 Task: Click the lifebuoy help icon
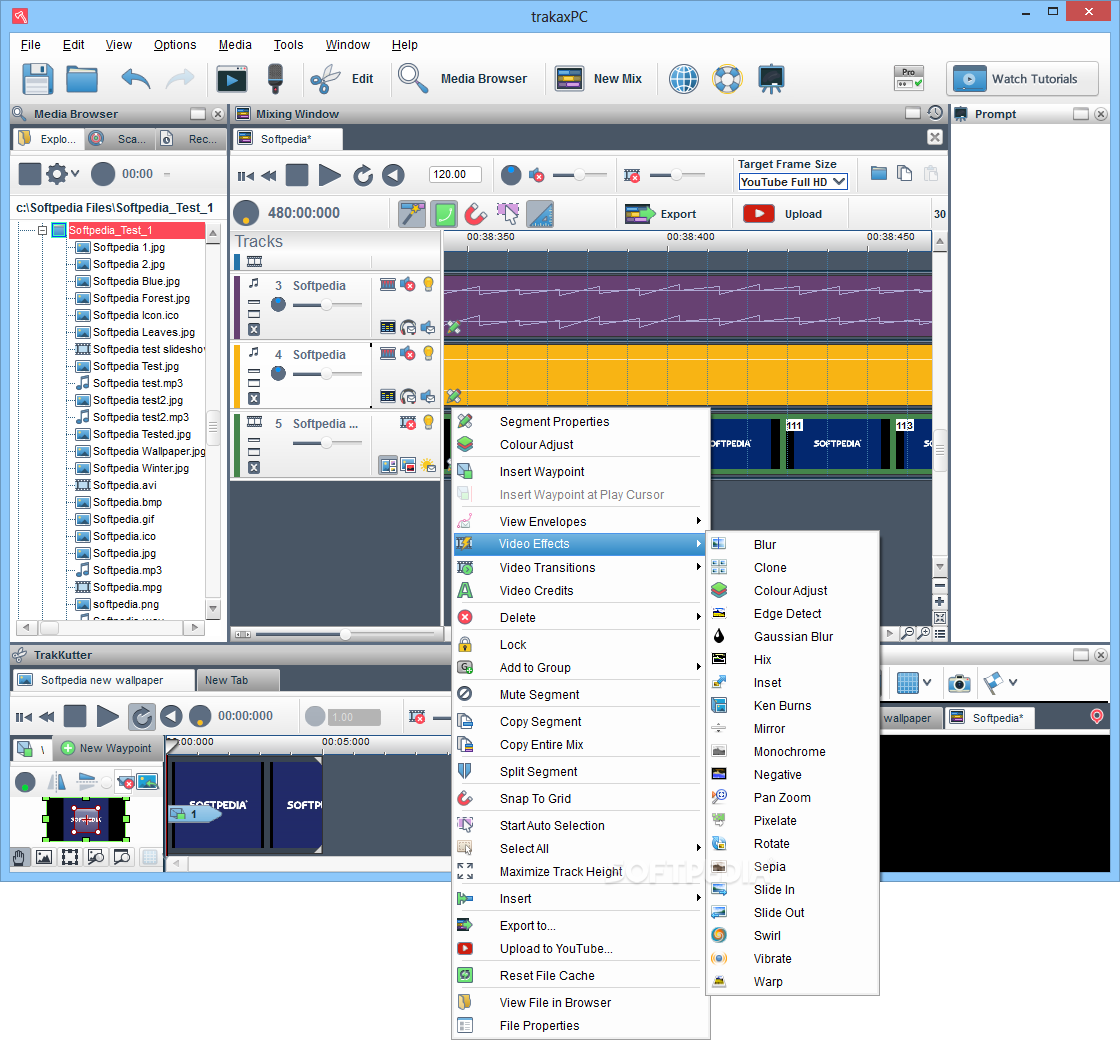click(727, 79)
